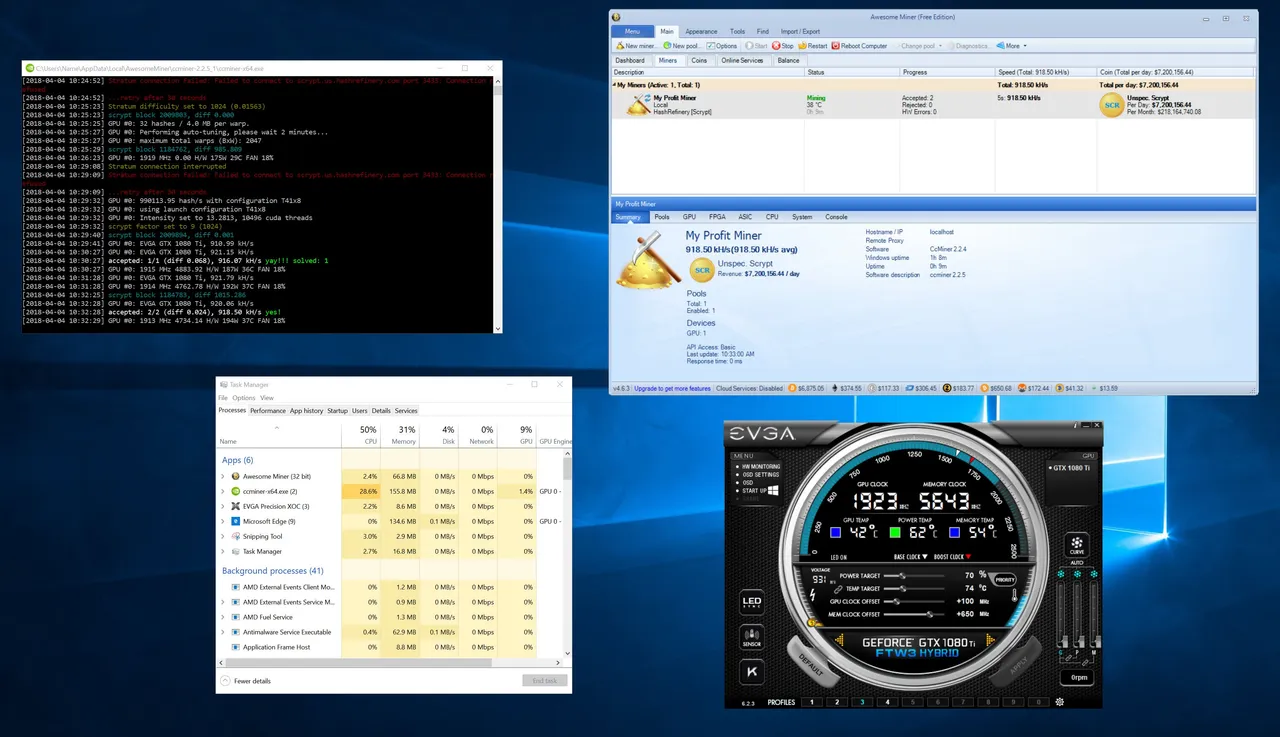Expand Antimalware Service Executable row
This screenshot has width=1280, height=737.
(223, 632)
